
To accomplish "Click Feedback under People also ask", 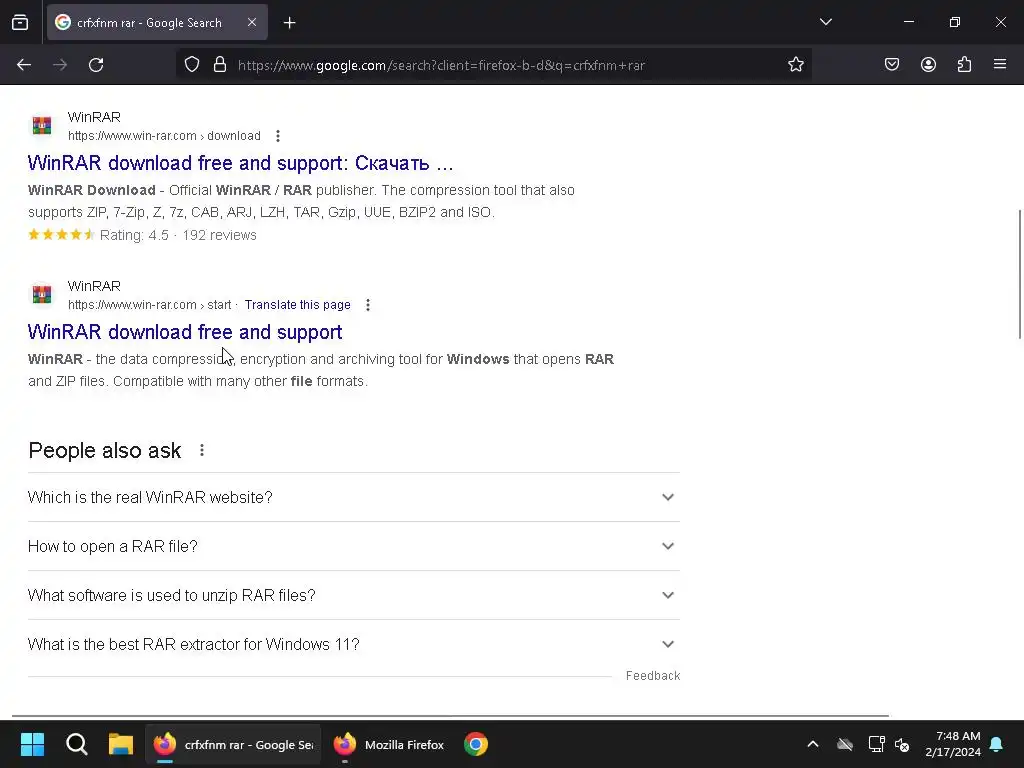I will pyautogui.click(x=652, y=676).
